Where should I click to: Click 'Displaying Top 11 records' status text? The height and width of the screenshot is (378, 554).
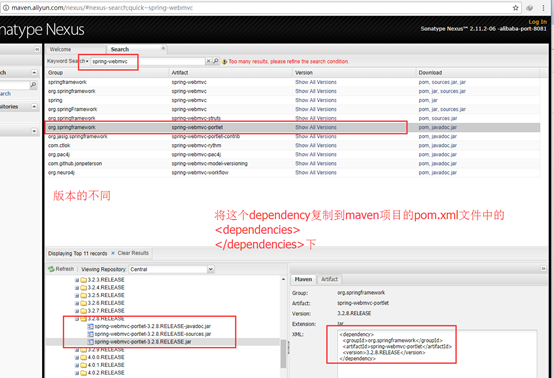77,254
